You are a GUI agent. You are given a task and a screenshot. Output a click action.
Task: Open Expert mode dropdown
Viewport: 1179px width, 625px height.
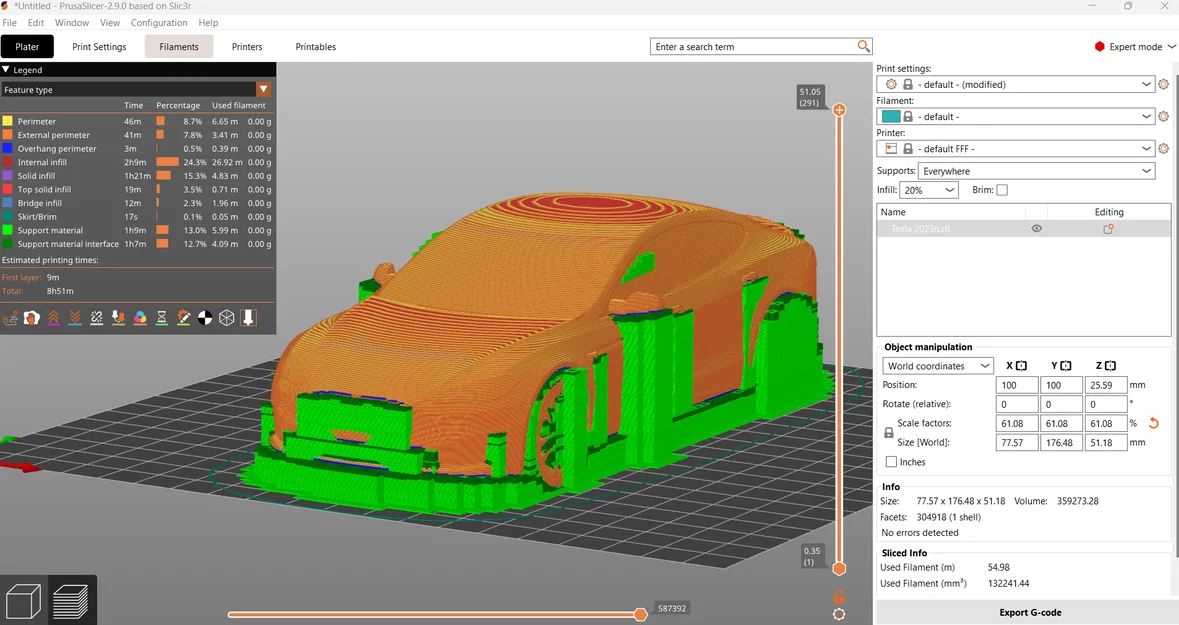click(x=1135, y=47)
